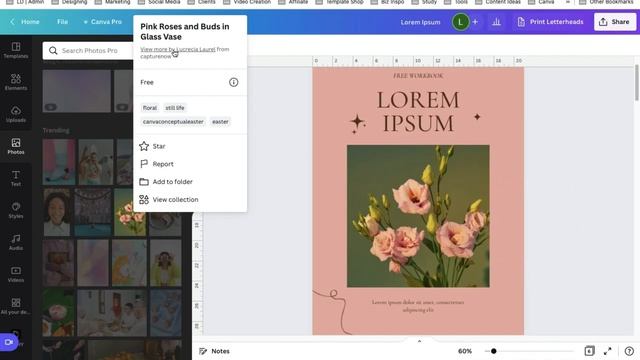Go back to Home

coord(25,22)
